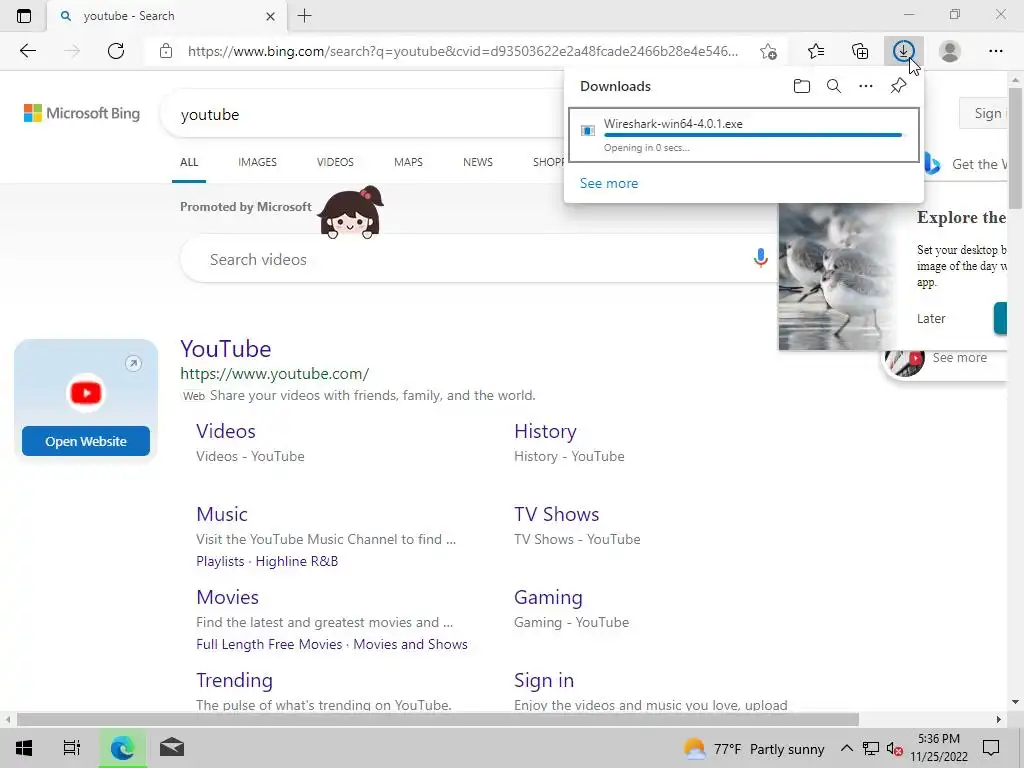Image resolution: width=1024 pixels, height=768 pixels.
Task: Click Later on the wallpaper prompt
Action: pos(931,319)
